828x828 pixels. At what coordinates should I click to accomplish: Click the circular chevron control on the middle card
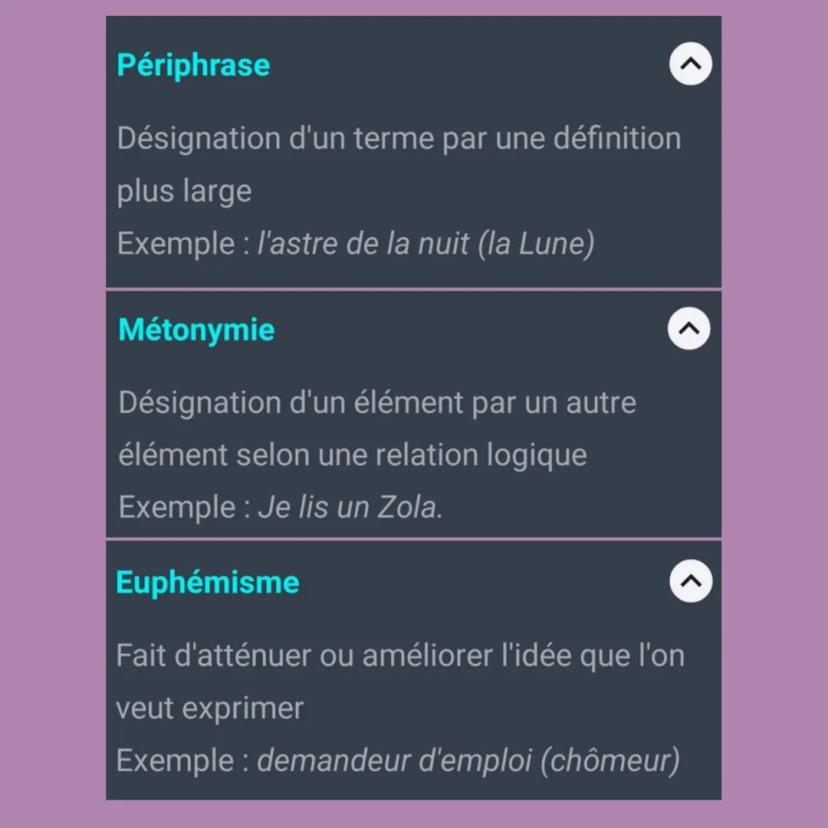(x=687, y=328)
